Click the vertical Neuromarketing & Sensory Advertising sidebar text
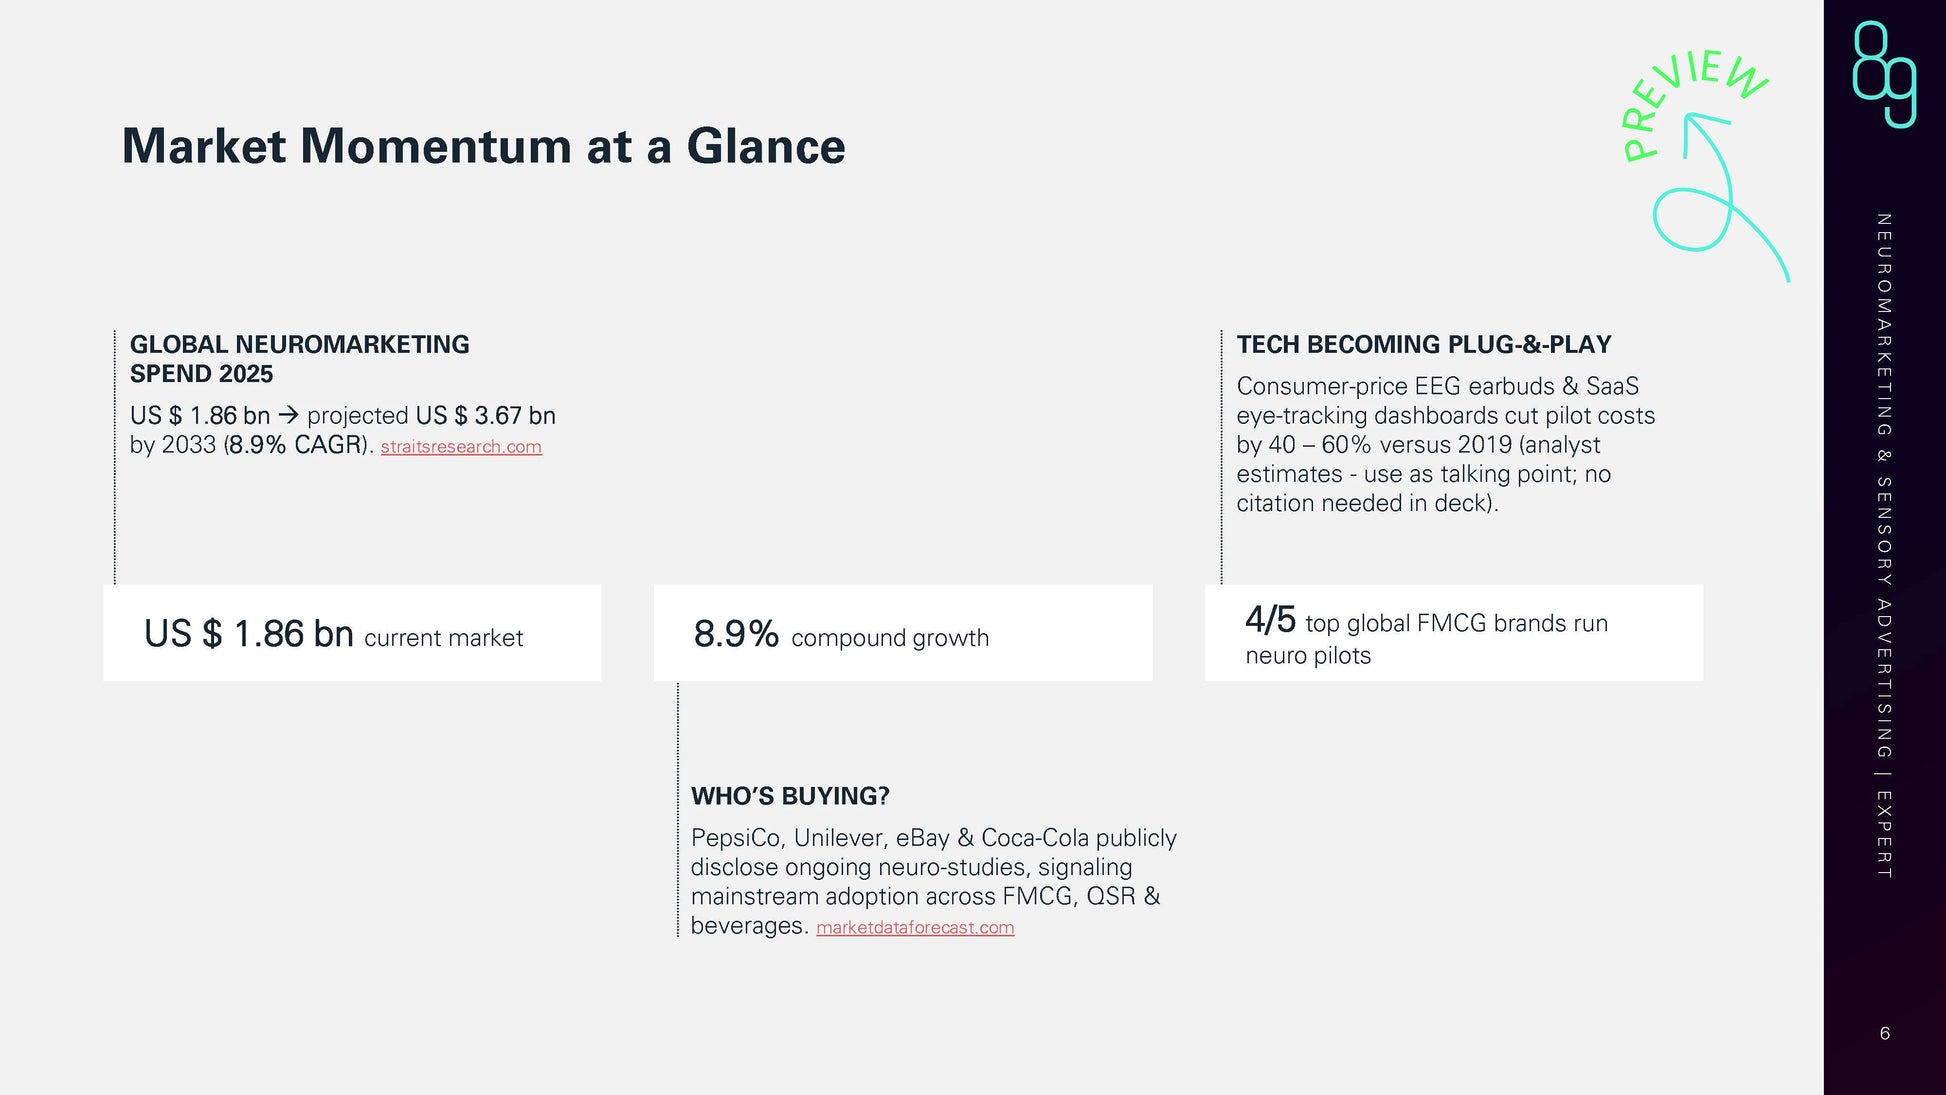 tap(1884, 545)
